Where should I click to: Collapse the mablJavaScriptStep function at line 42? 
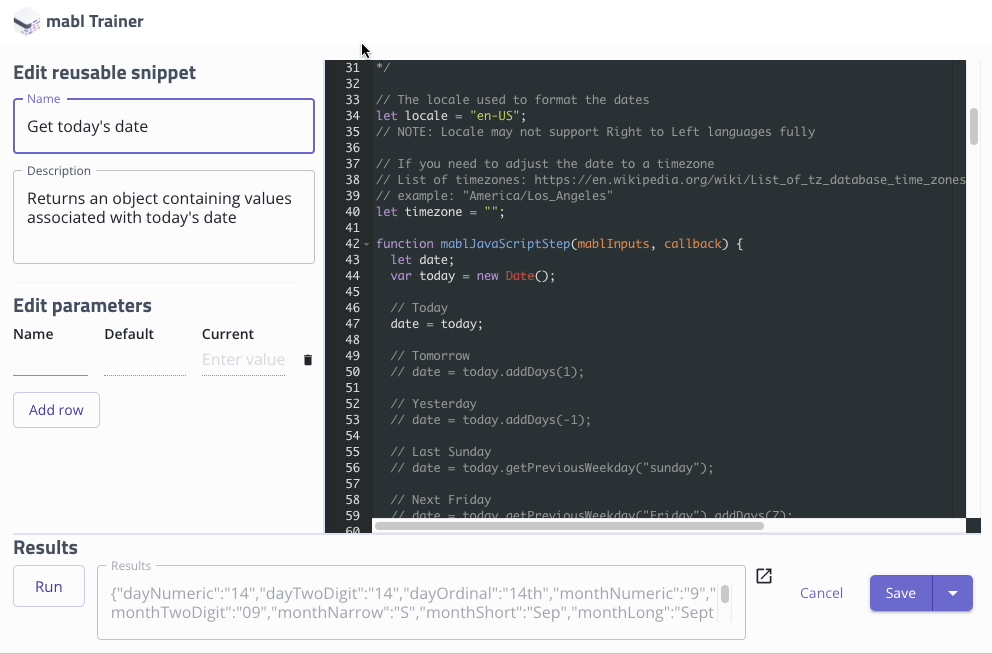[365, 243]
